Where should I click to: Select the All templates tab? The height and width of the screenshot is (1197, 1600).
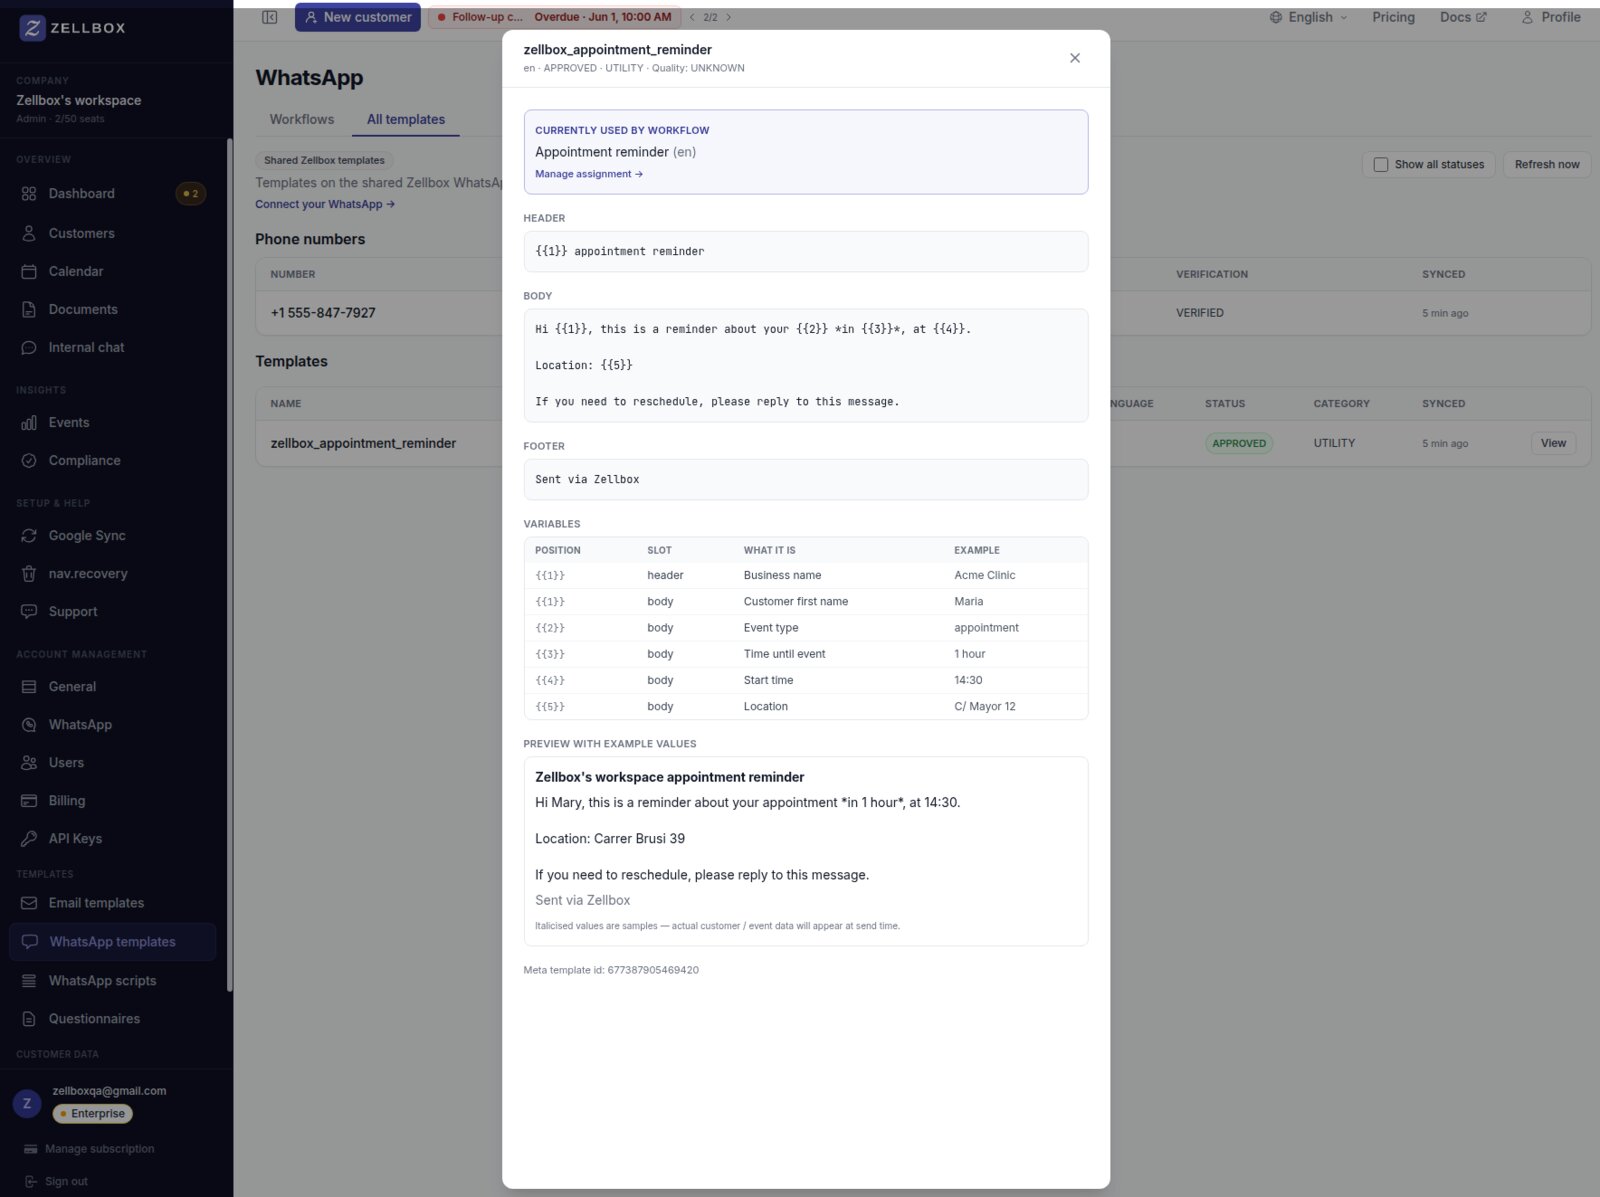pos(406,119)
